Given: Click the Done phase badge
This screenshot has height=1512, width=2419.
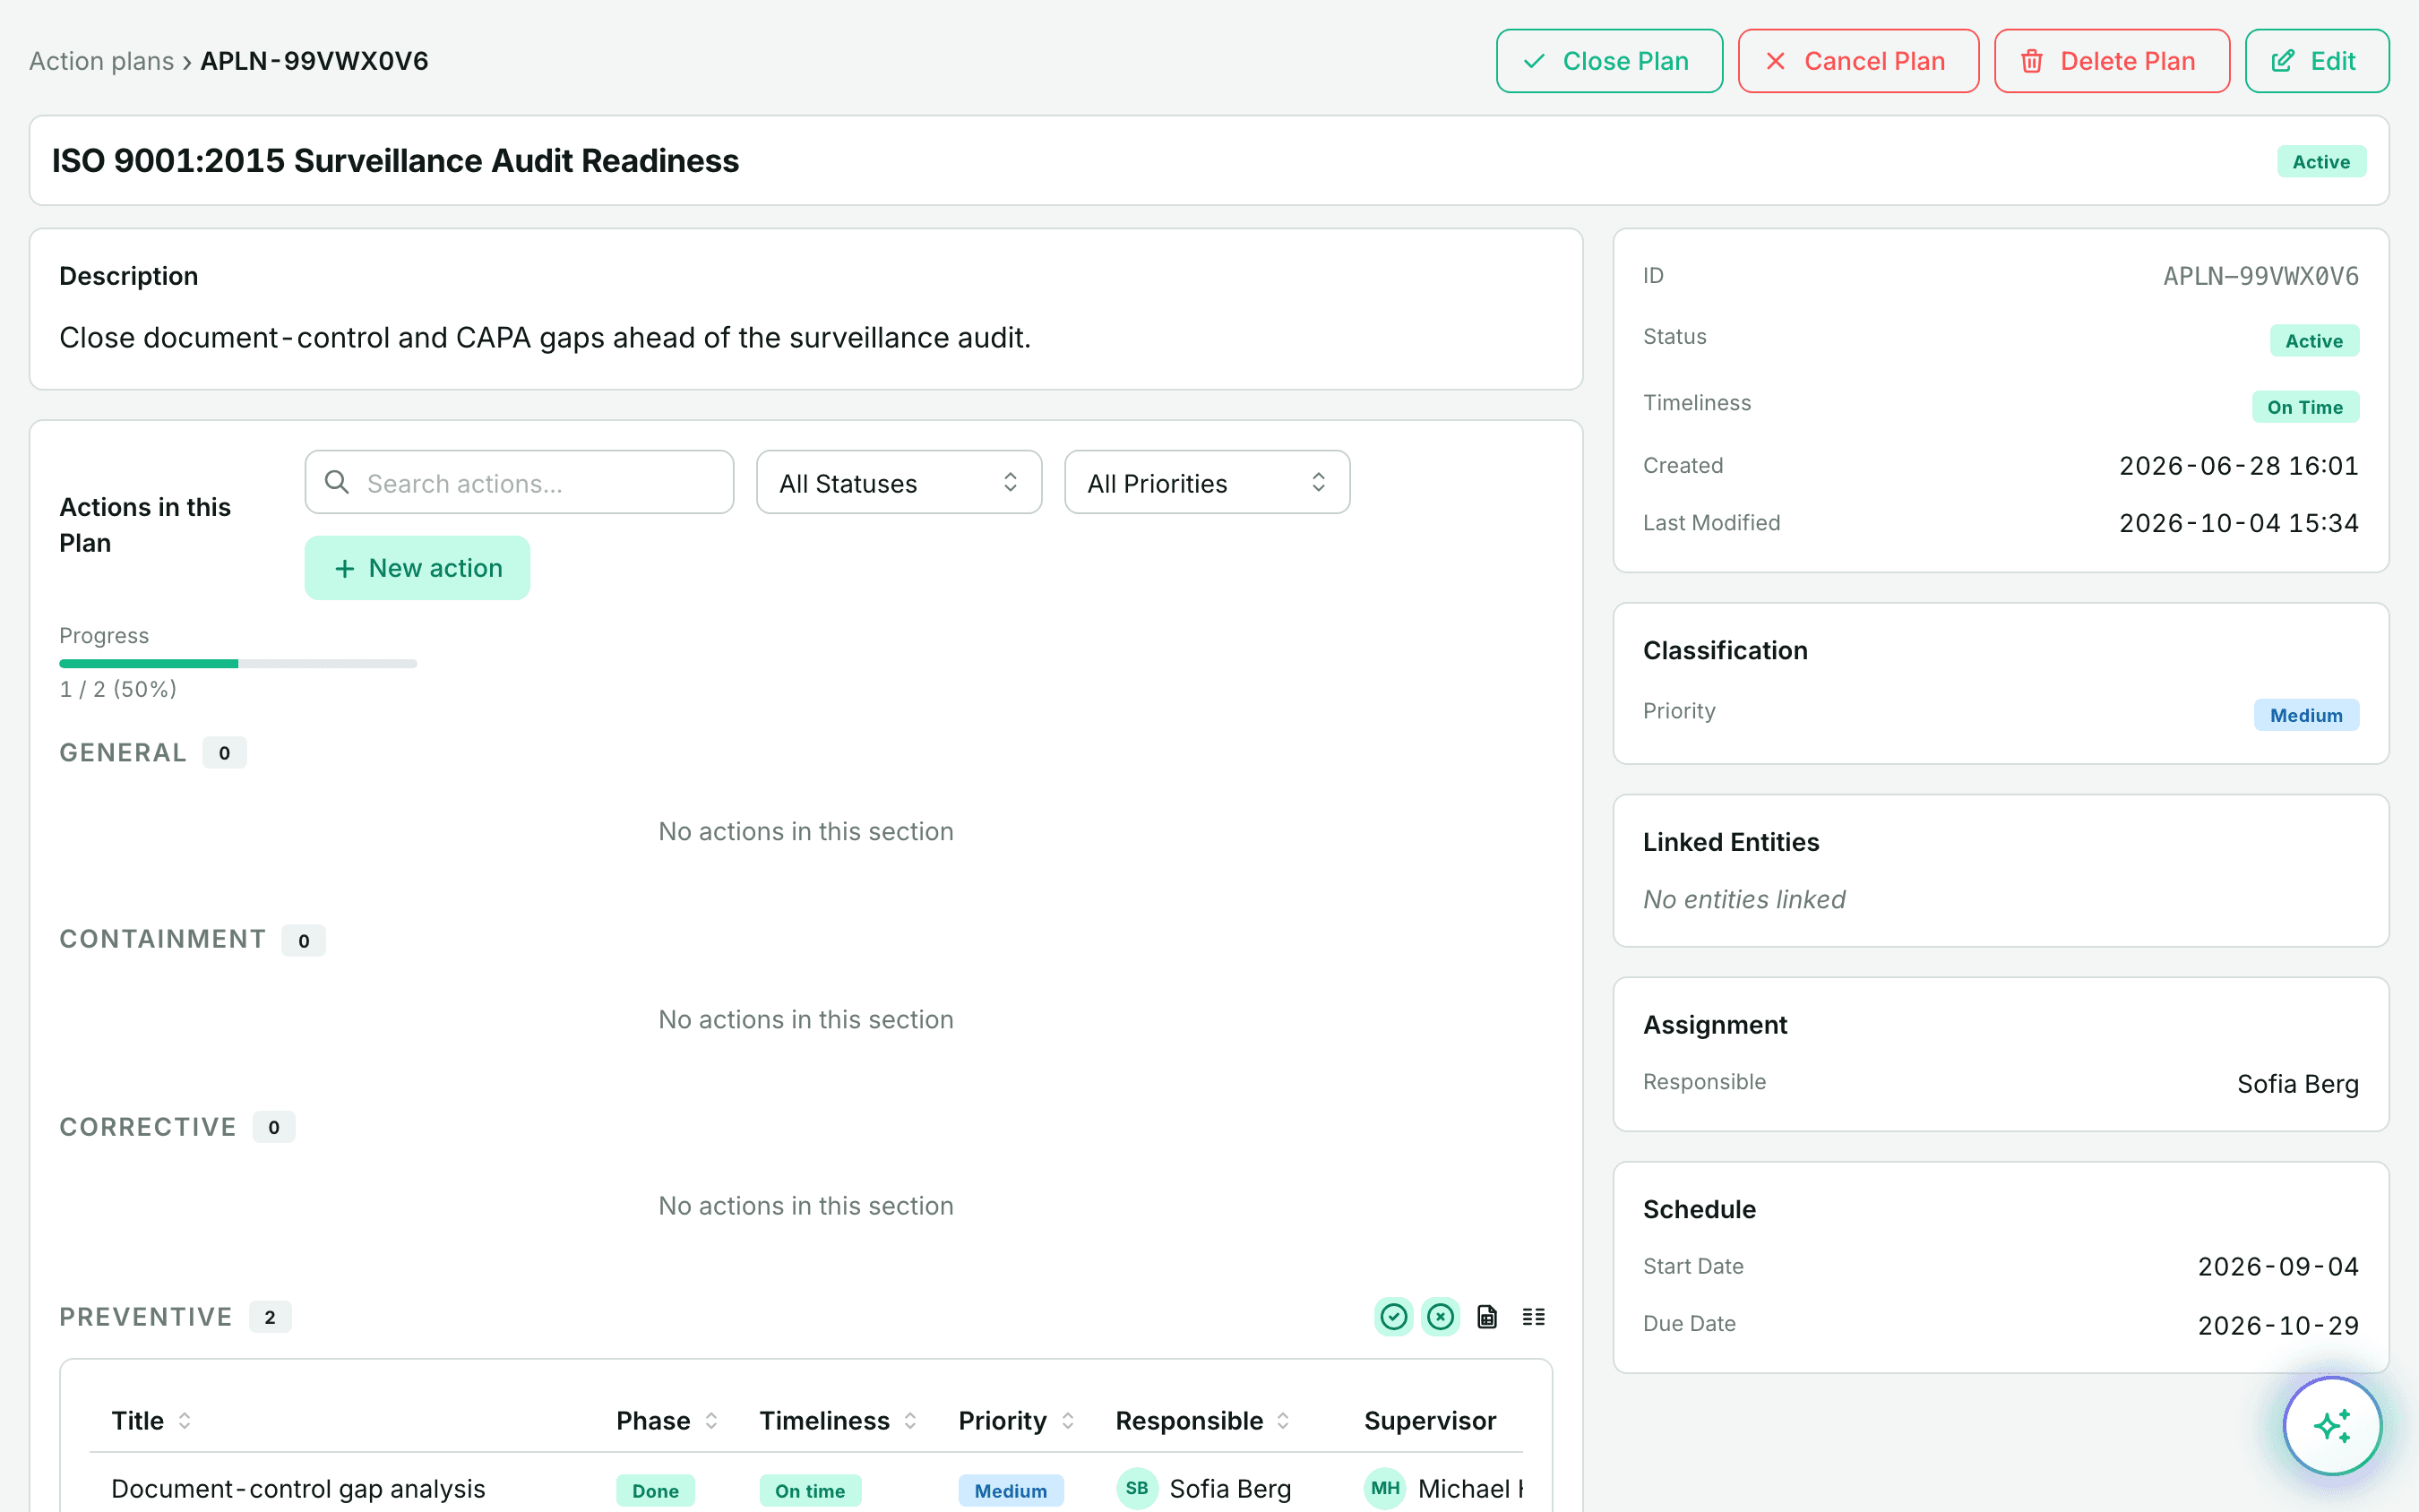Looking at the screenshot, I should coord(655,1491).
